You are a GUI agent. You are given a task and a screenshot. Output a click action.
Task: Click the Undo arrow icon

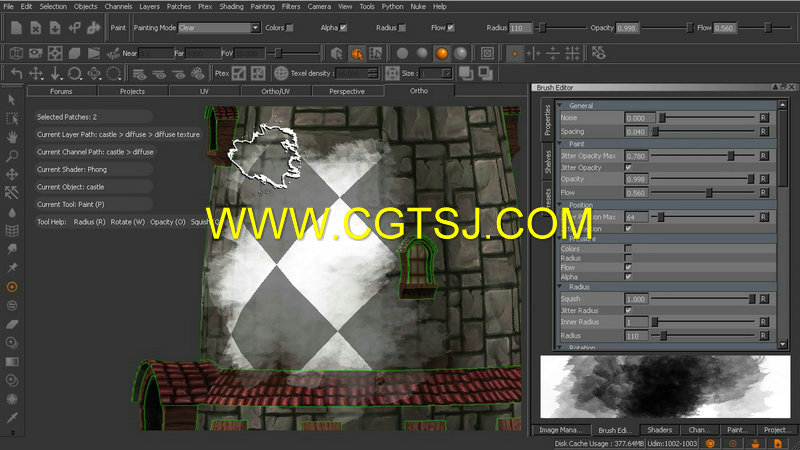tap(16, 73)
